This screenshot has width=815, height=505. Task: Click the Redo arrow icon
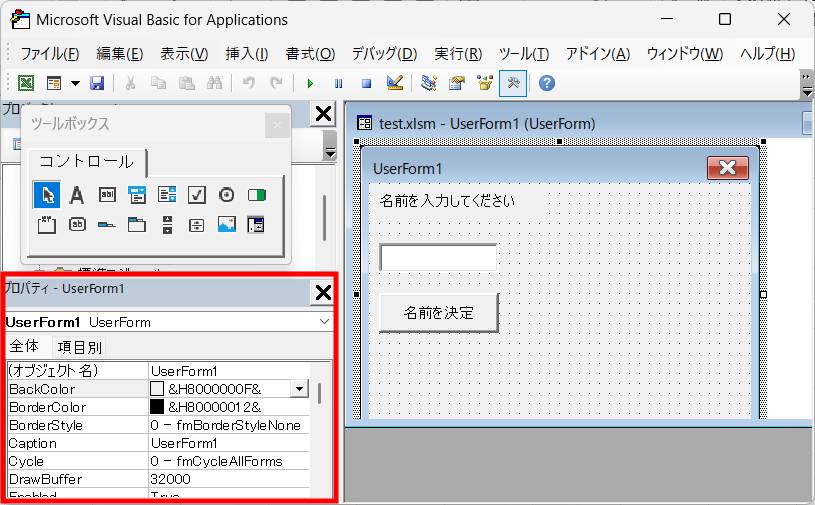click(x=277, y=83)
